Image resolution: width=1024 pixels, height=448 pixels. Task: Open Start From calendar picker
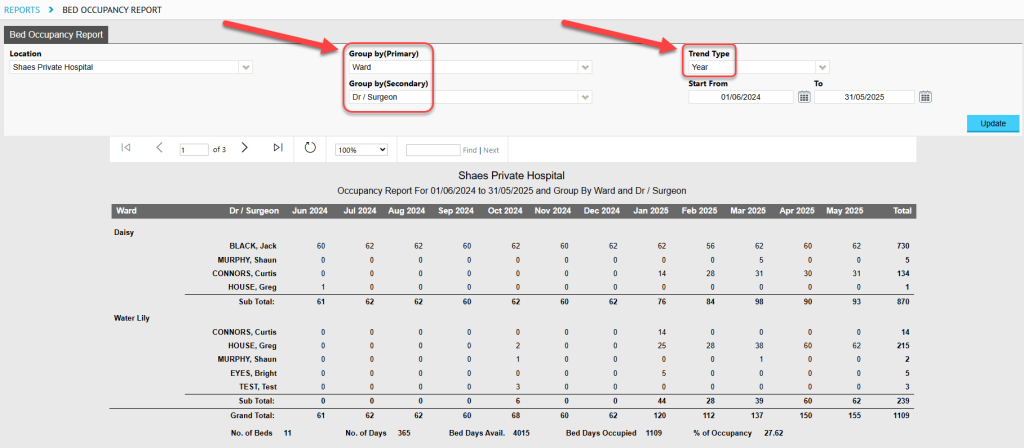[x=804, y=97]
